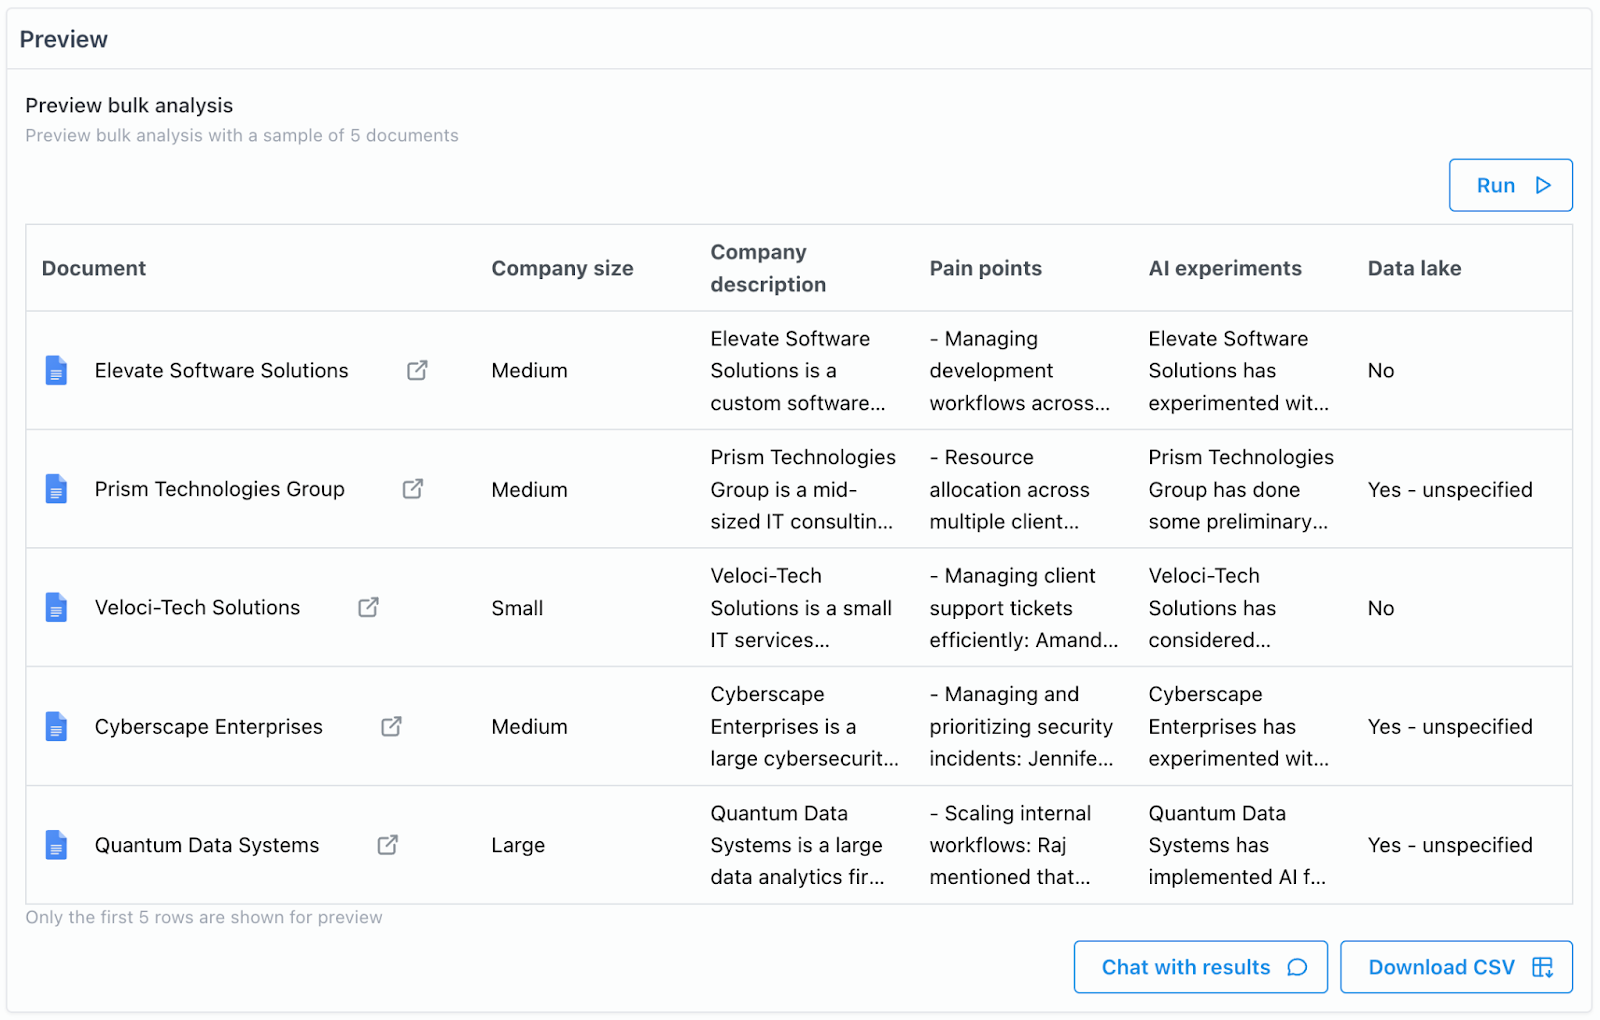Open external link for Elevate Software Solutions
Screen dimensions: 1600x1020
coord(417,370)
